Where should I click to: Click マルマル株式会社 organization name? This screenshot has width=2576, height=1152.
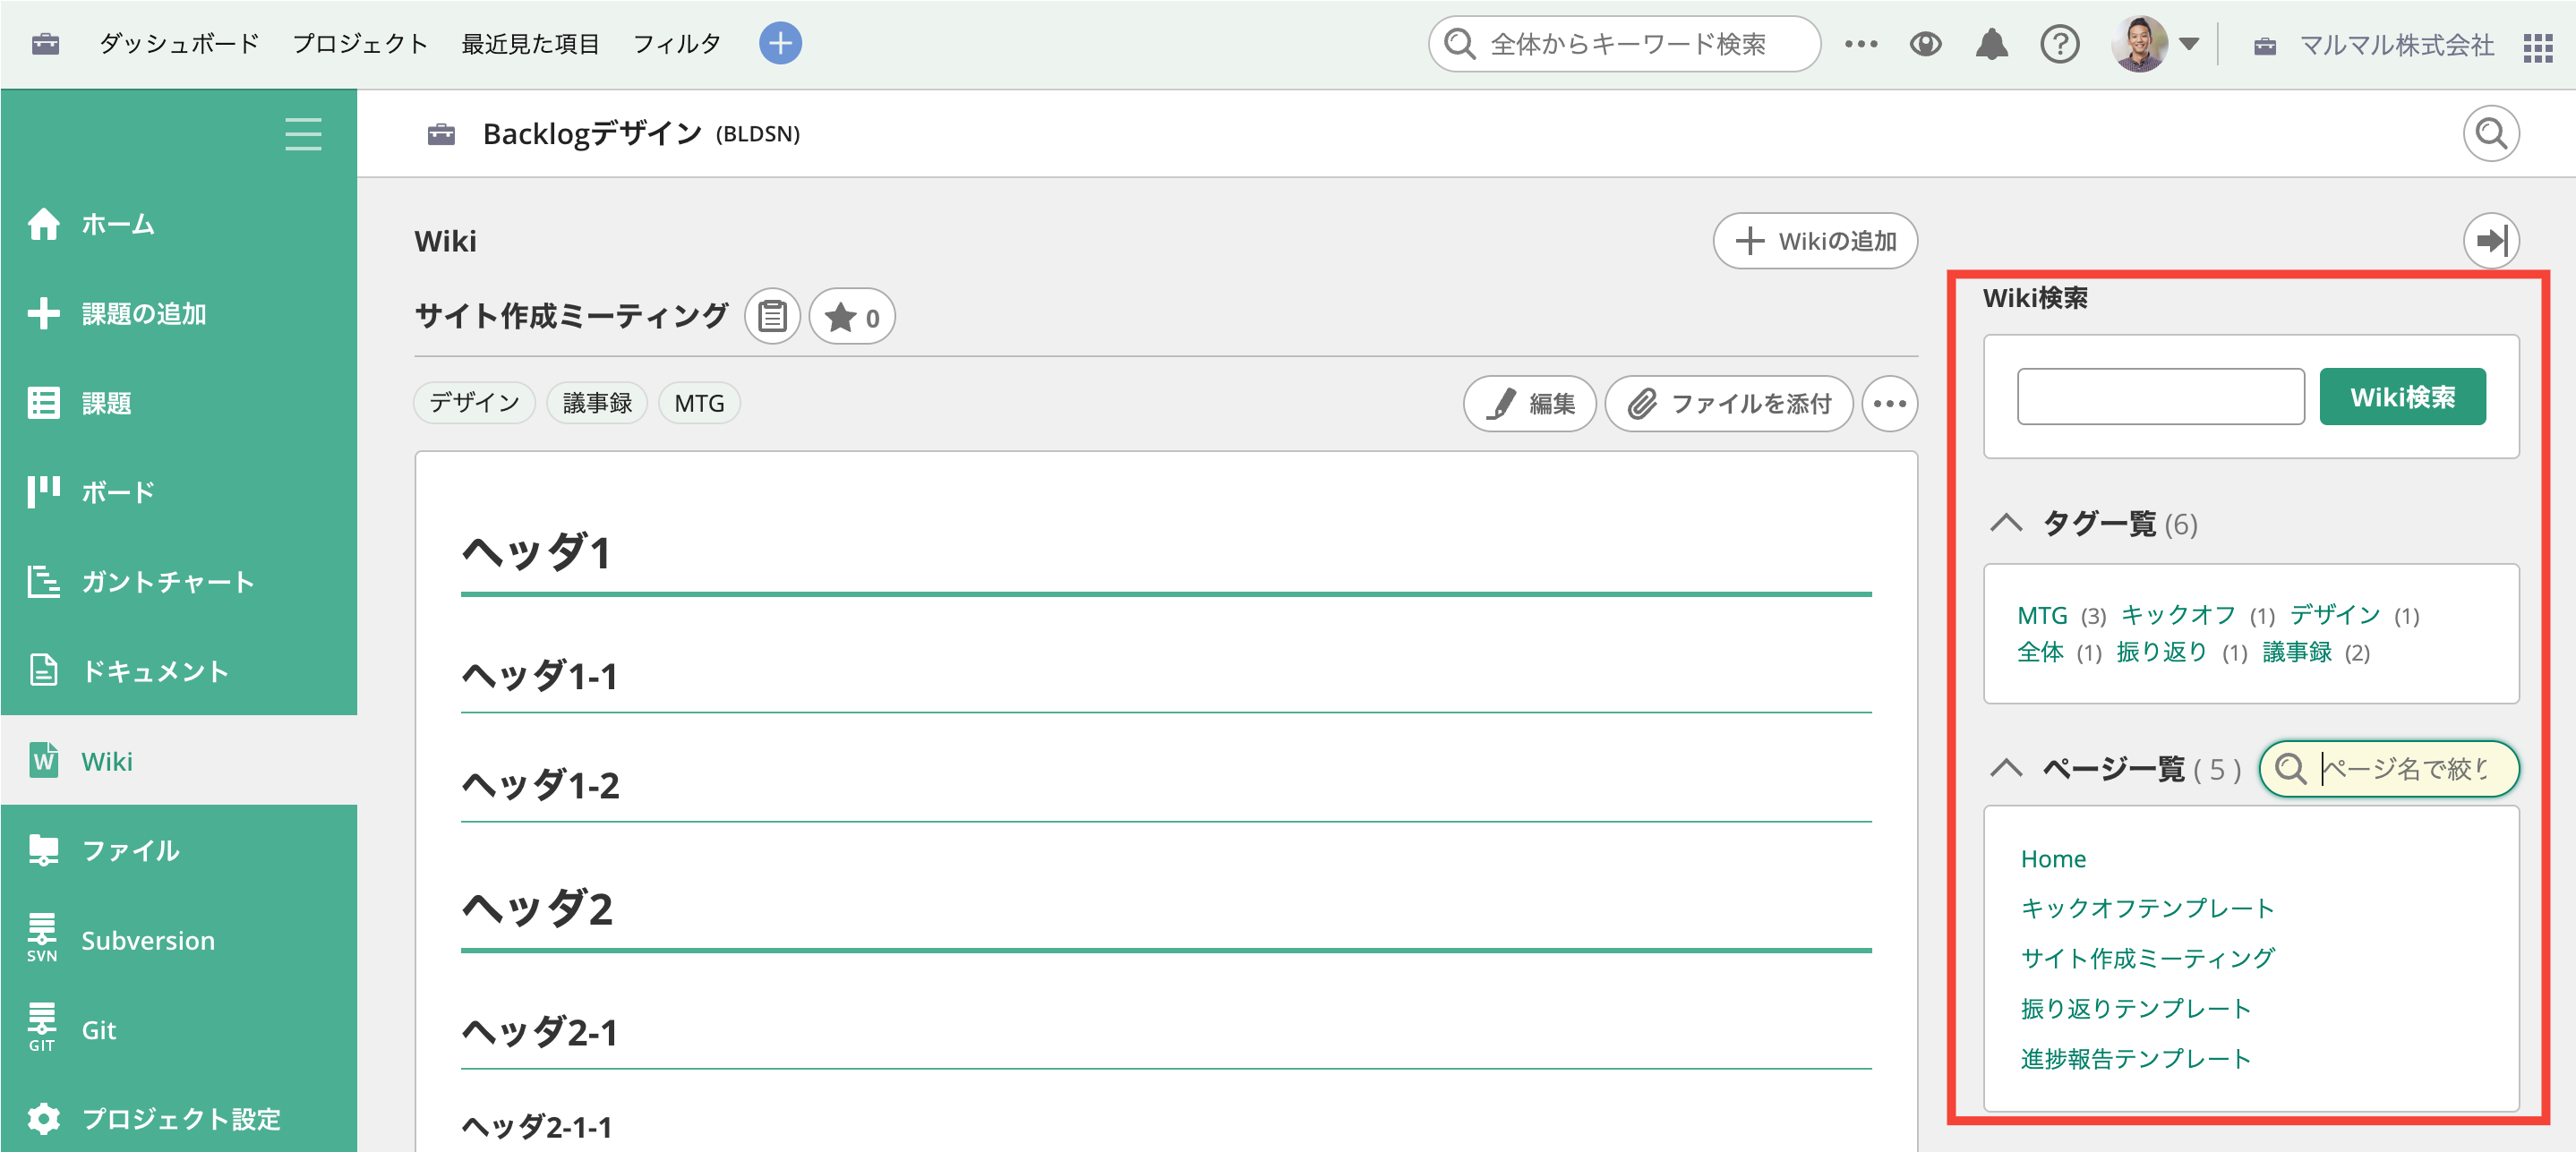[x=2396, y=45]
